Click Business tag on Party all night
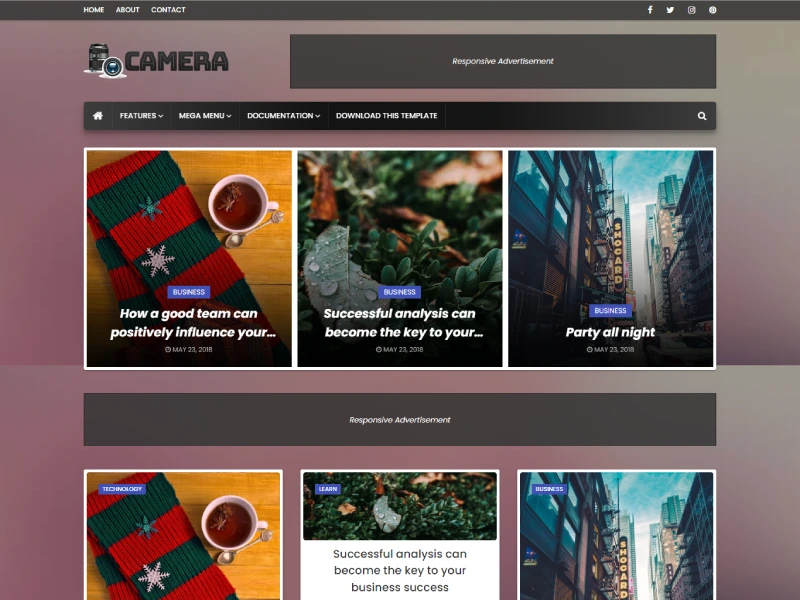 click(610, 310)
